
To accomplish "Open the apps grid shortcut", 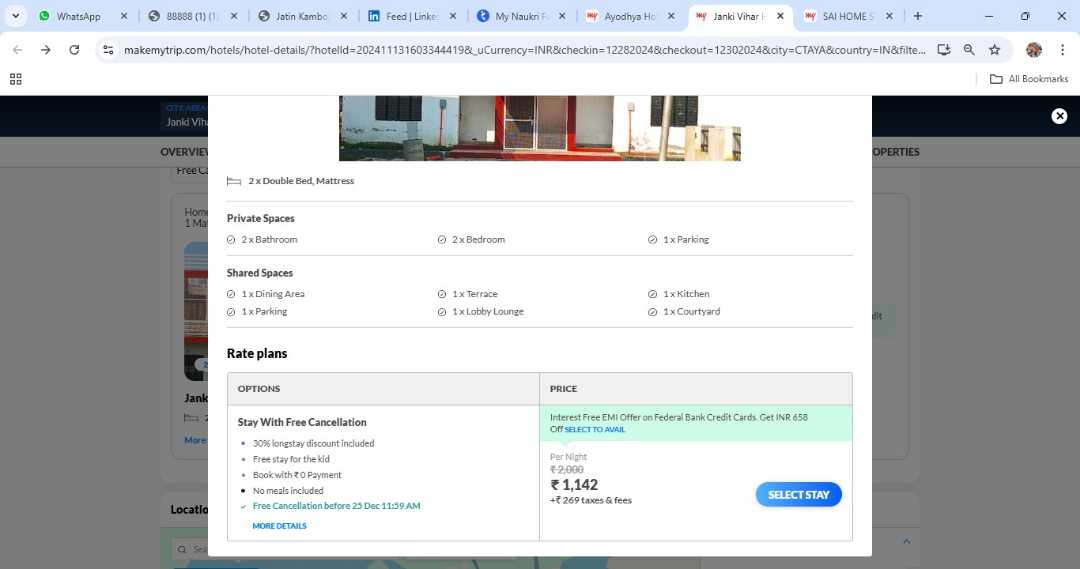I will click(15, 79).
